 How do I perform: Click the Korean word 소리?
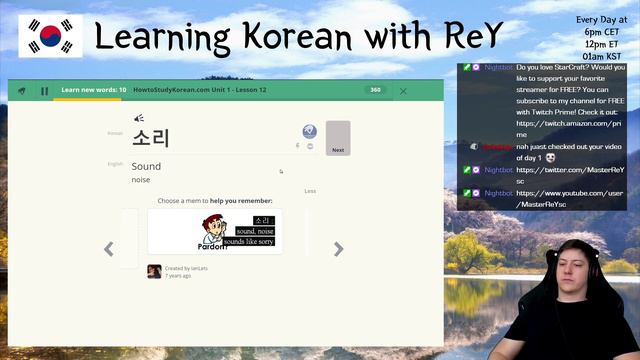[151, 138]
